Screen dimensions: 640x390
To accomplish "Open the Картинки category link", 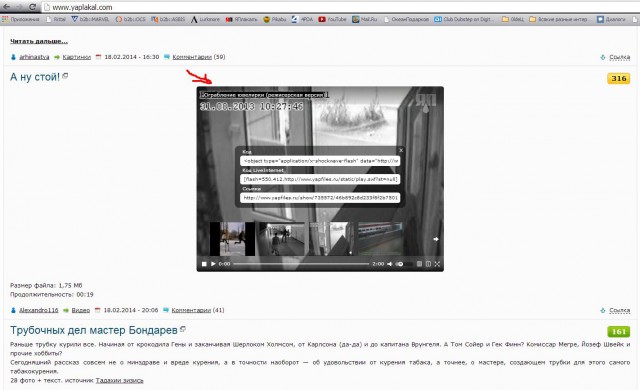I will pos(77,57).
